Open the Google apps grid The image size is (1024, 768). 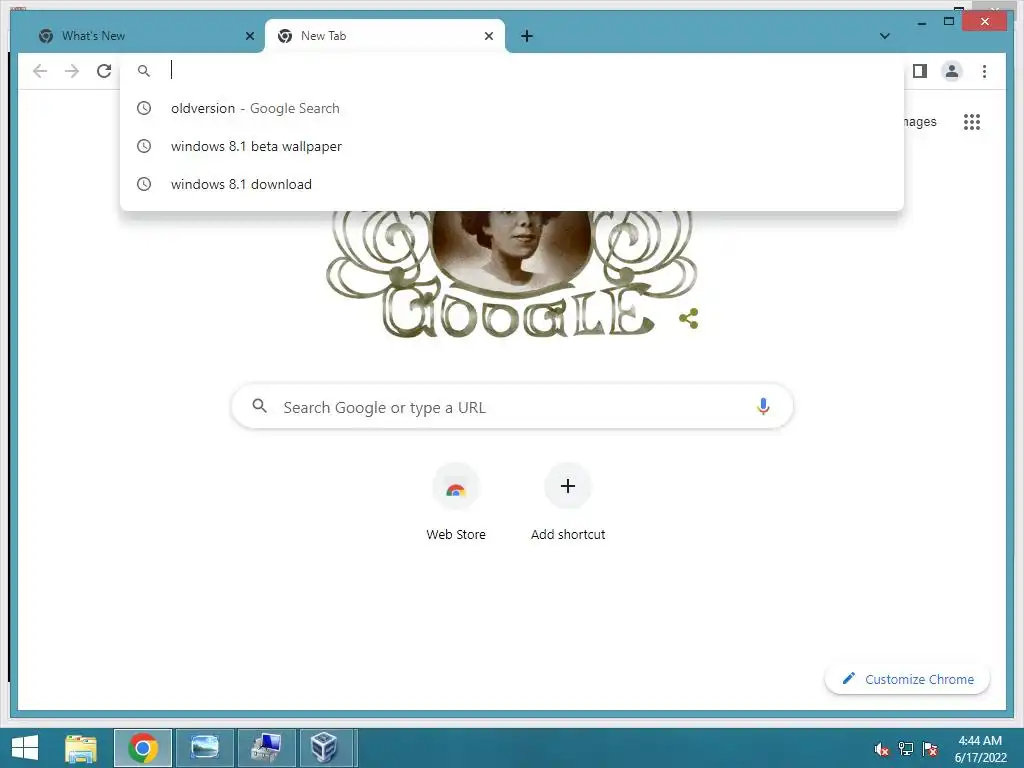click(972, 121)
